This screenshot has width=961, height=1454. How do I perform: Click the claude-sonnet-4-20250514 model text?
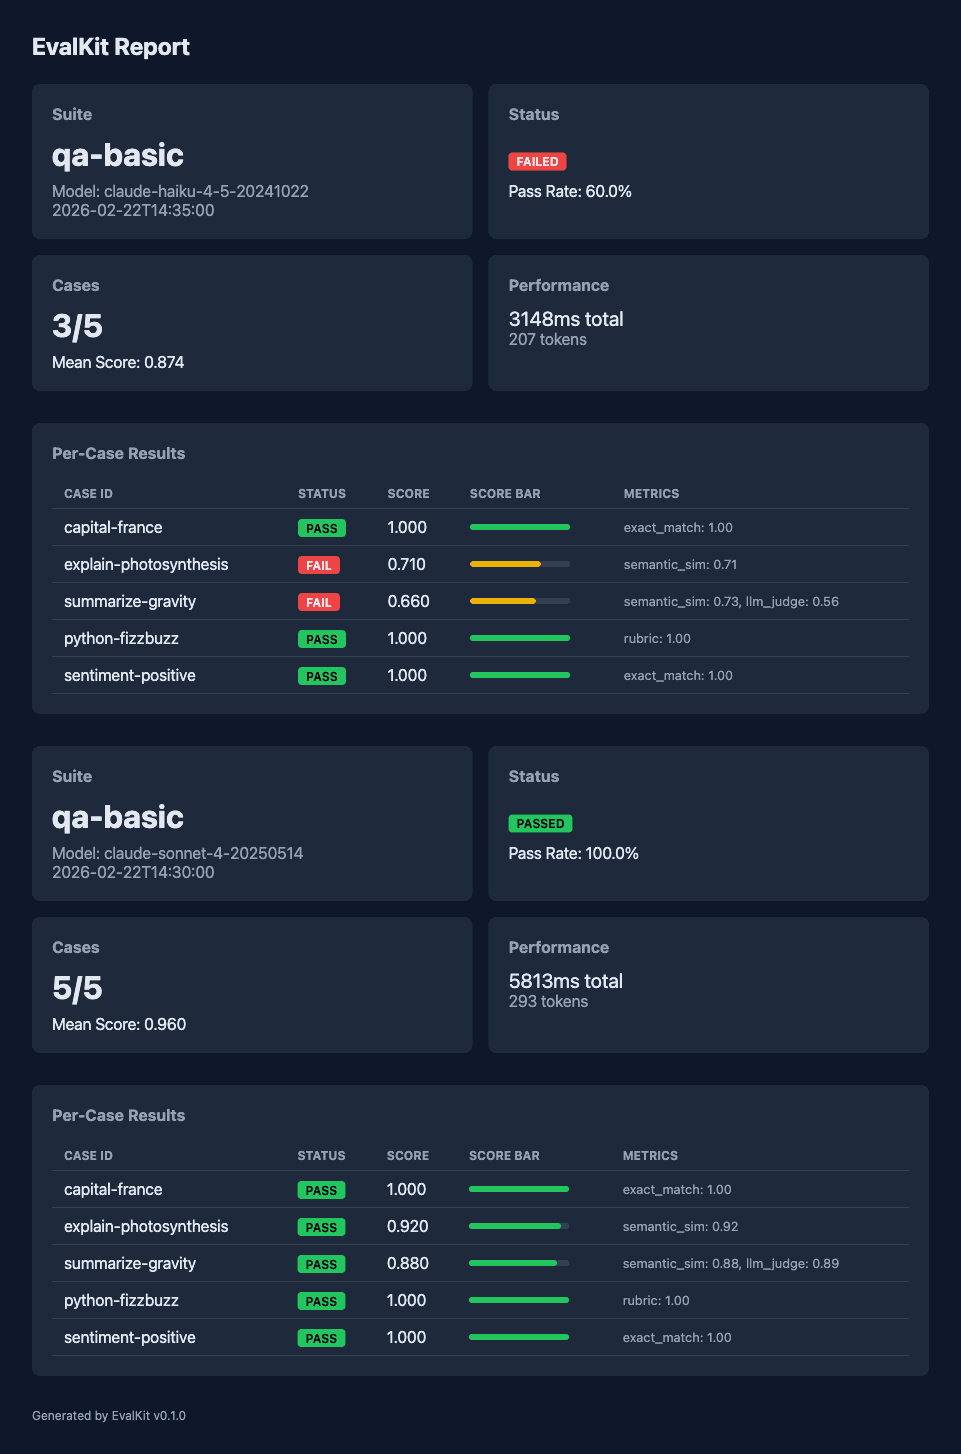pyautogui.click(x=177, y=853)
